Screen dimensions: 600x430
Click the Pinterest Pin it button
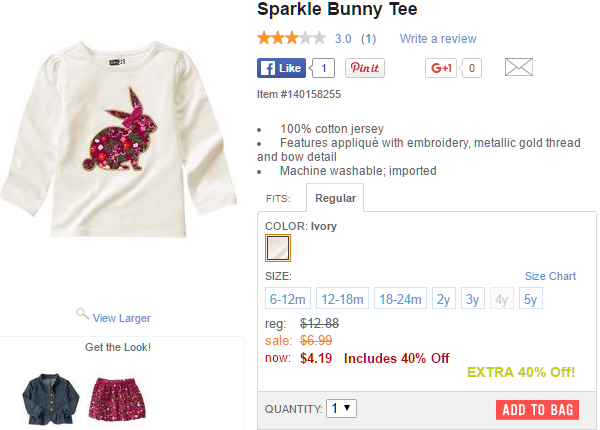click(365, 68)
